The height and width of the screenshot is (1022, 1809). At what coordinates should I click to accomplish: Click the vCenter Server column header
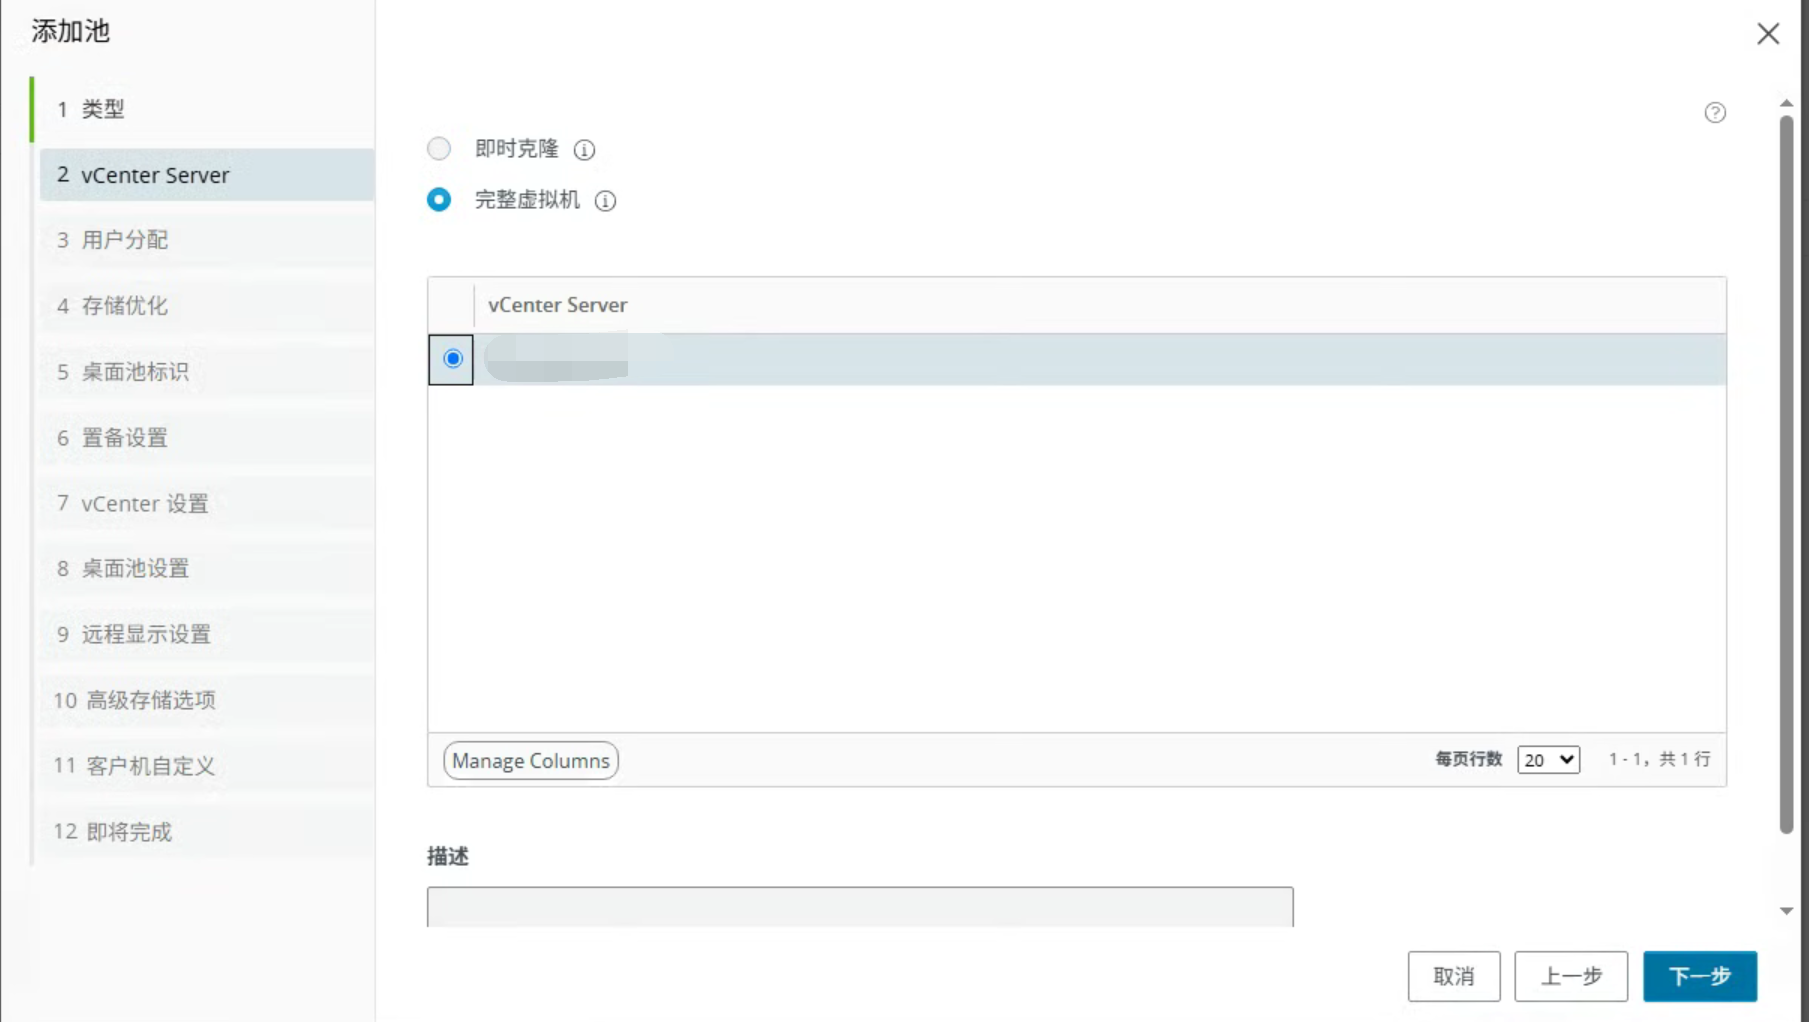click(x=1100, y=305)
